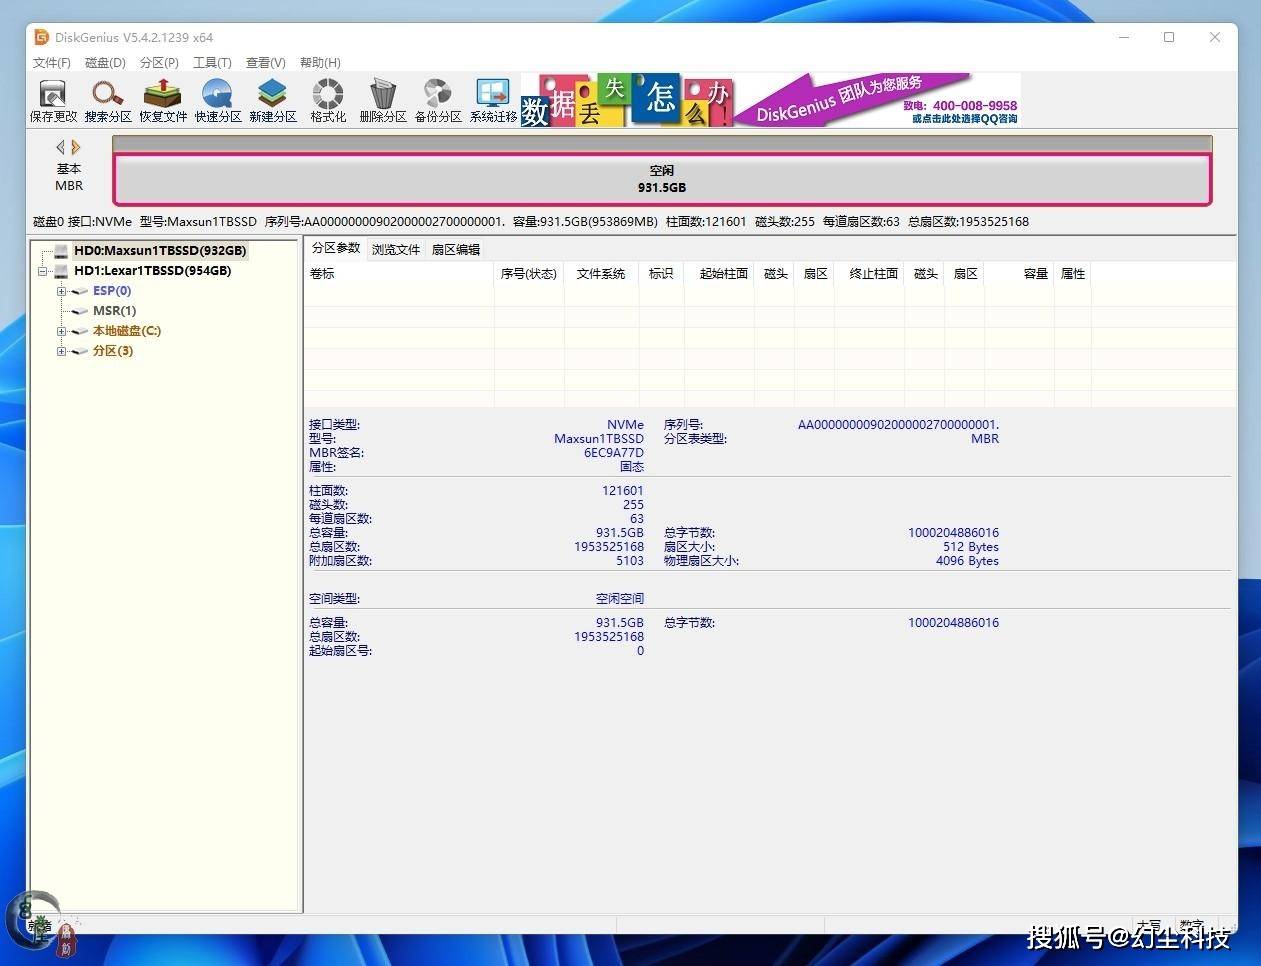Open the 备份分区 backup partition tool
1261x966 pixels.
[438, 101]
